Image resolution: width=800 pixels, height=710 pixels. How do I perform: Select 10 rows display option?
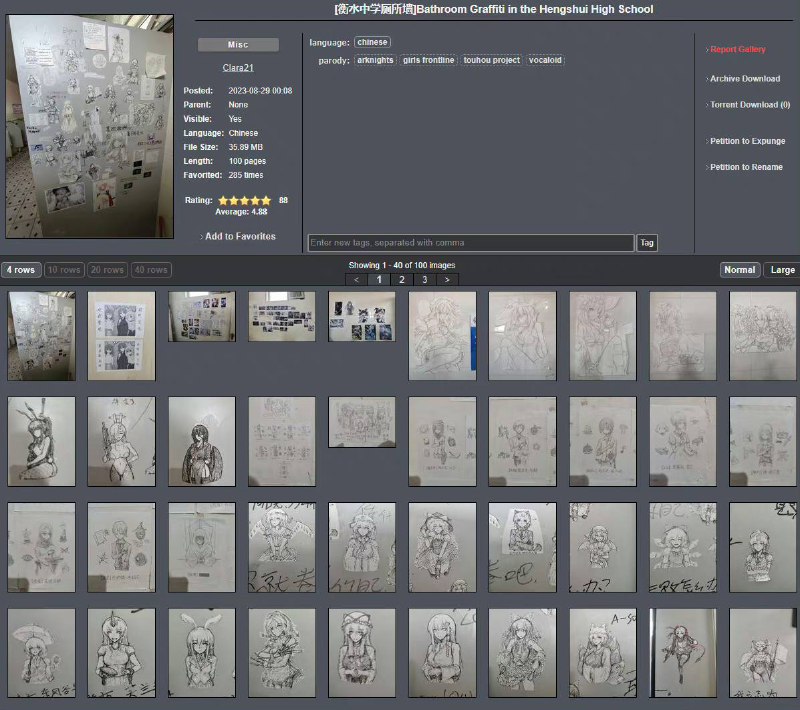(x=64, y=270)
